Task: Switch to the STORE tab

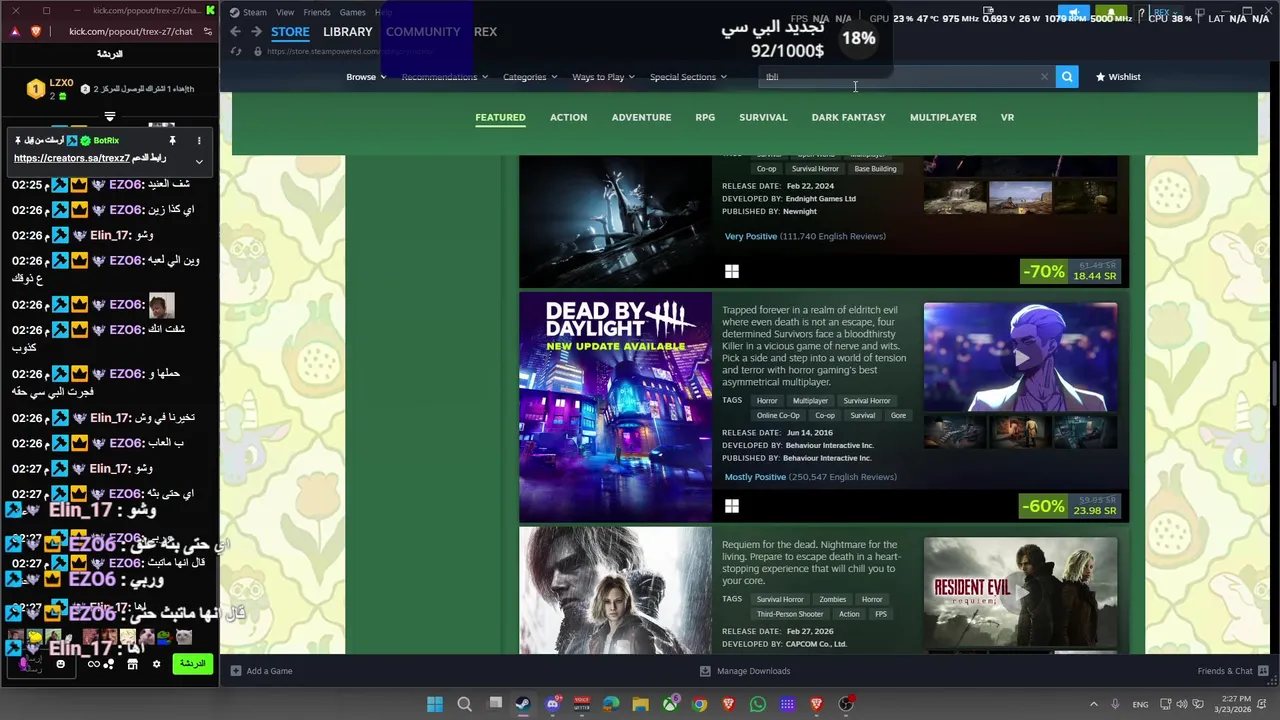Action: click(290, 32)
